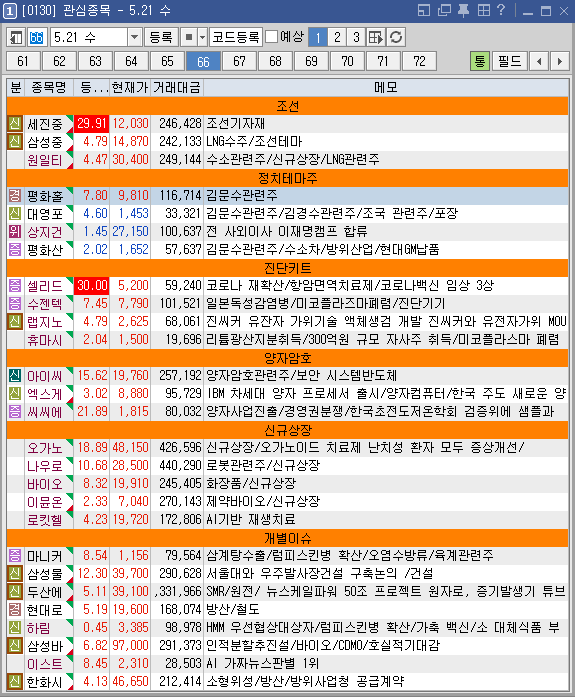This screenshot has width=575, height=697.
Task: Click the 증 badge on 셀리드 row
Action: [15, 285]
